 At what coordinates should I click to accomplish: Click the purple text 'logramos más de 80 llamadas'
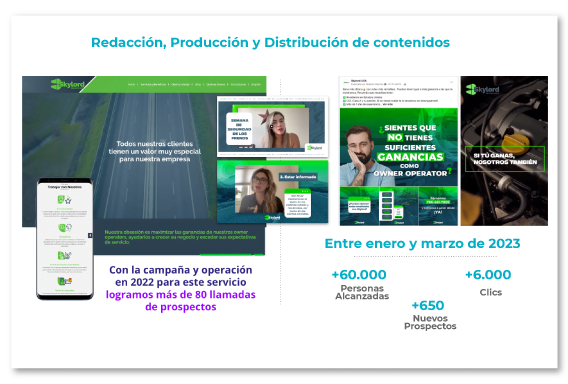[180, 295]
